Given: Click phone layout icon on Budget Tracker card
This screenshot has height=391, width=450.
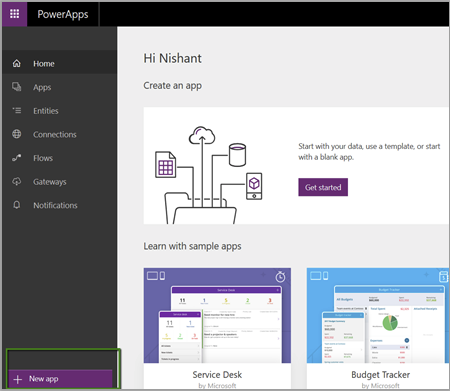Looking at the screenshot, I should (326, 276).
